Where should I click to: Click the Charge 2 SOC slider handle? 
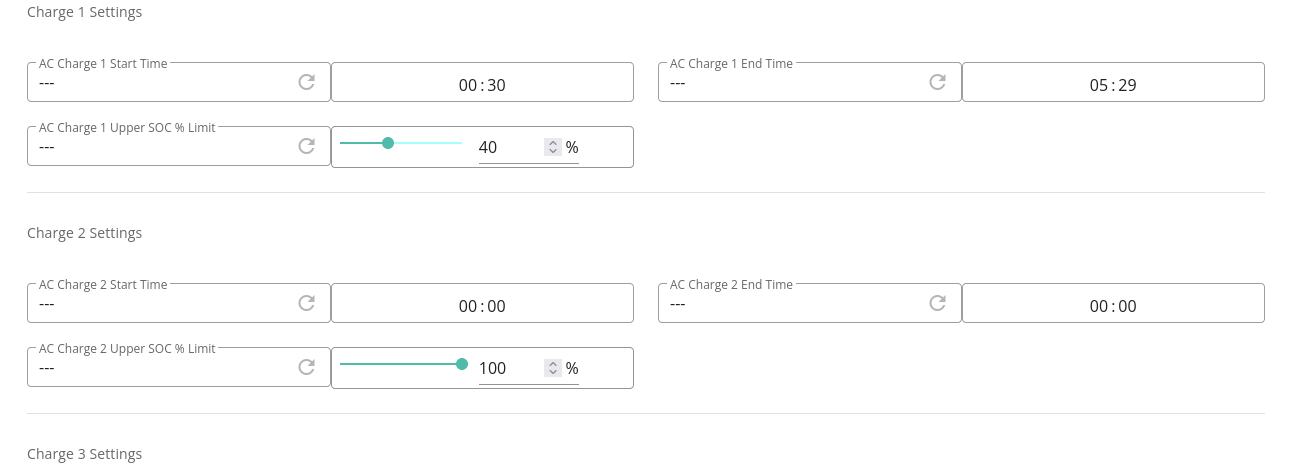point(462,364)
